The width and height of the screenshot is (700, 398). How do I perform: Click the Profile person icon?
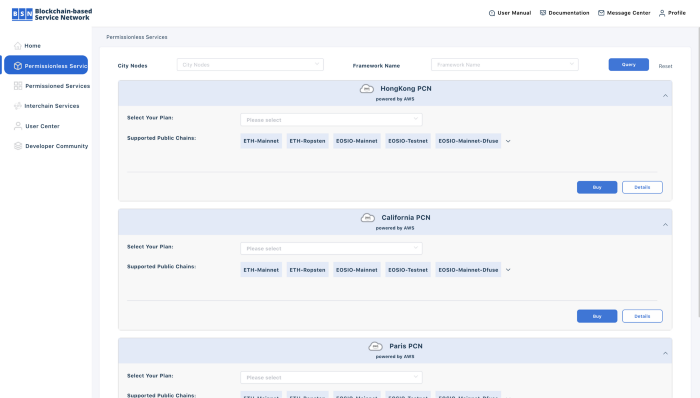662,13
